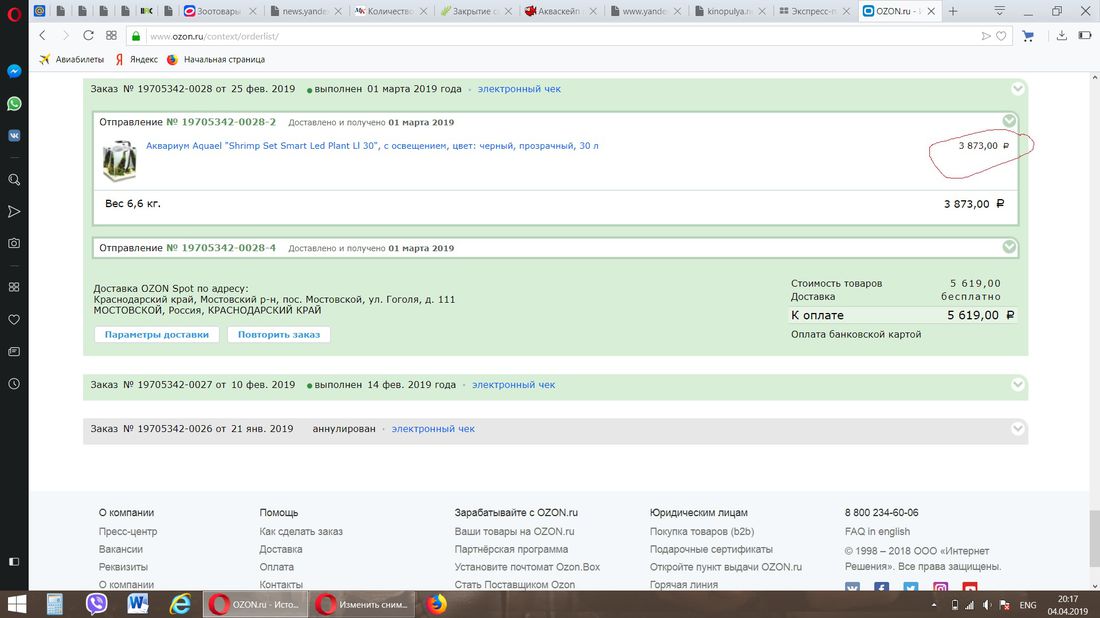
Task: Open downloads icon in browser toolbar
Action: pyautogui.click(x=1062, y=35)
